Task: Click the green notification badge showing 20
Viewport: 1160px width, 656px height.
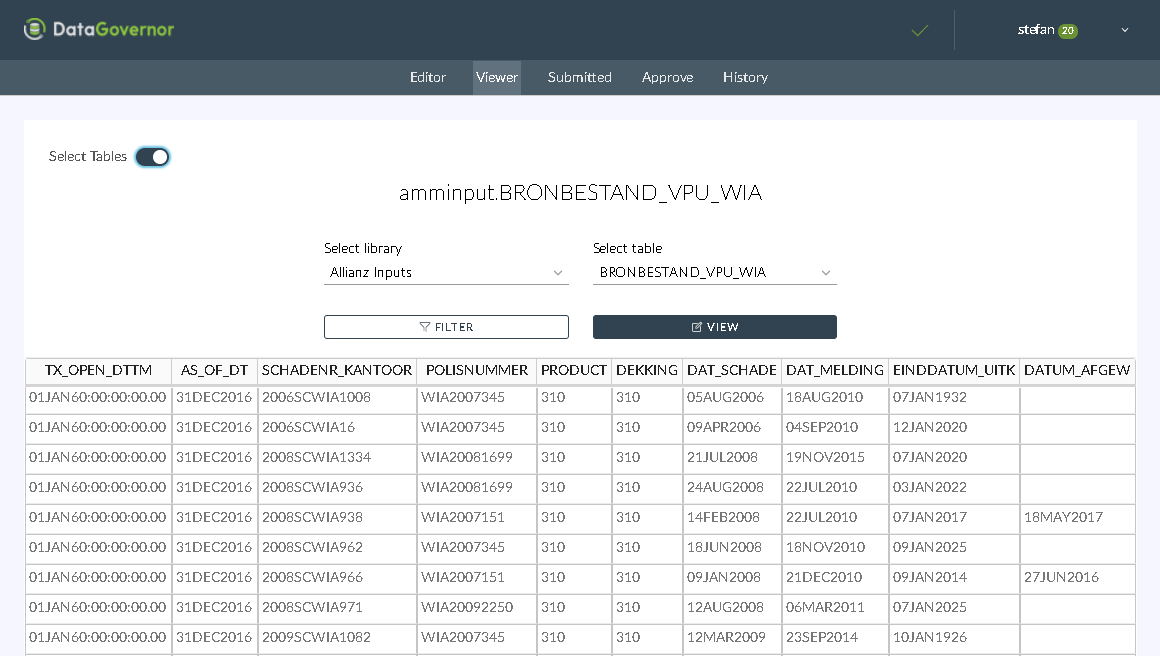Action: (1068, 31)
